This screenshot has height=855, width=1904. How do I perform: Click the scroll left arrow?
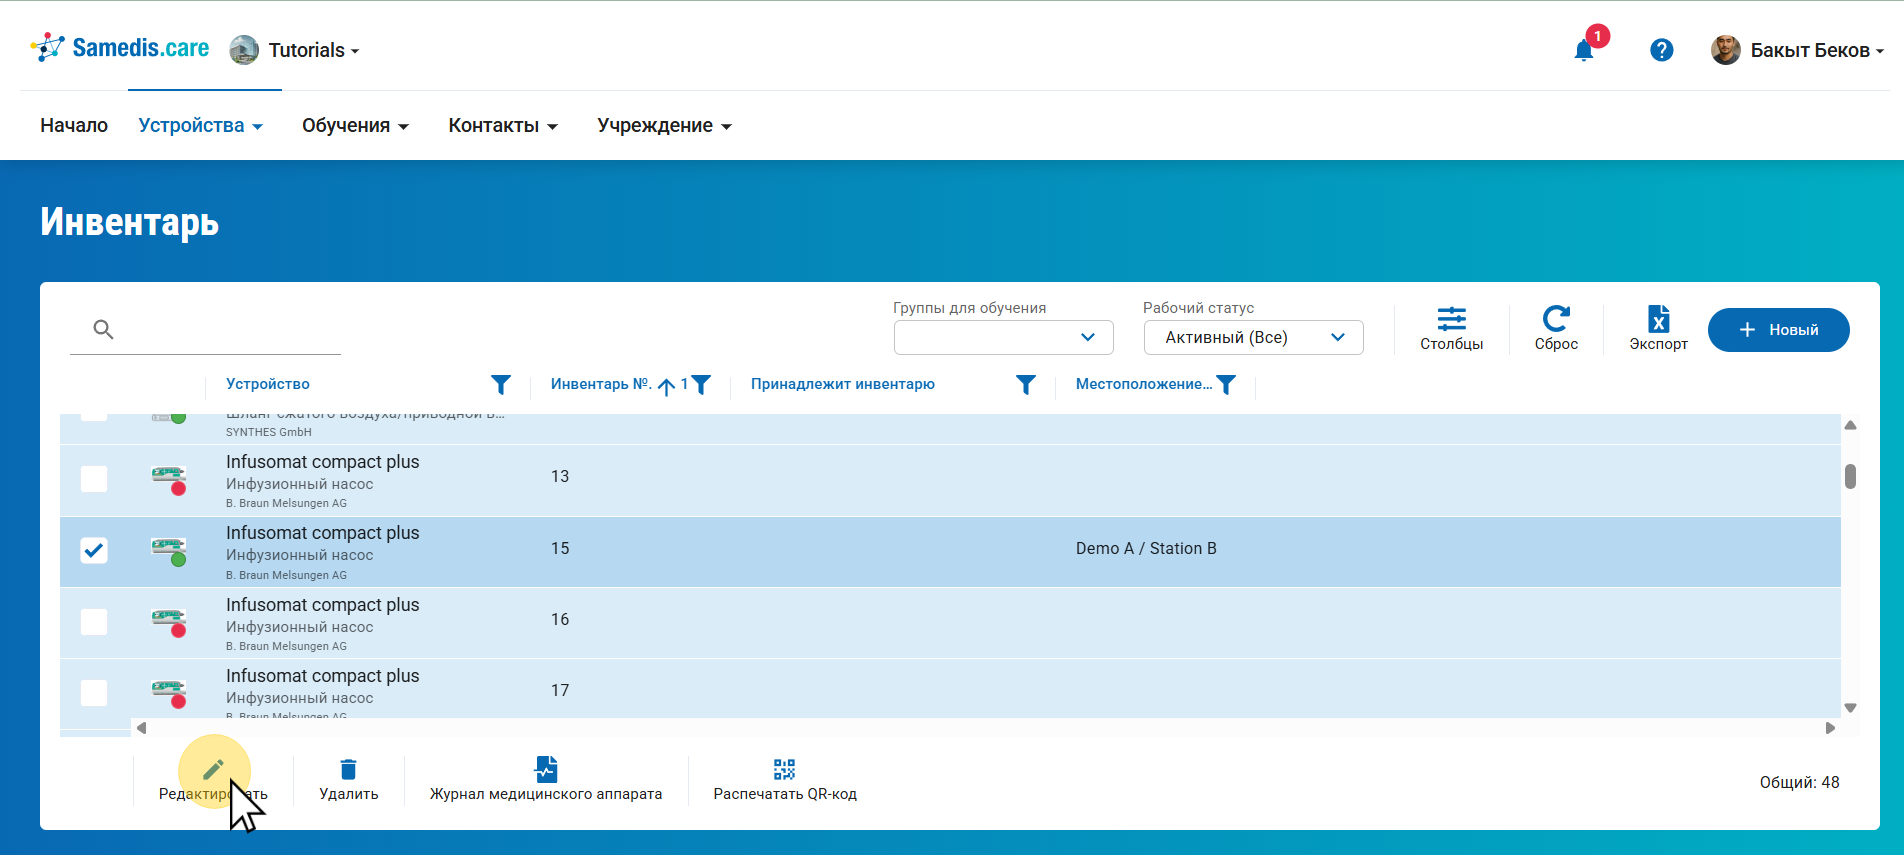tap(142, 728)
